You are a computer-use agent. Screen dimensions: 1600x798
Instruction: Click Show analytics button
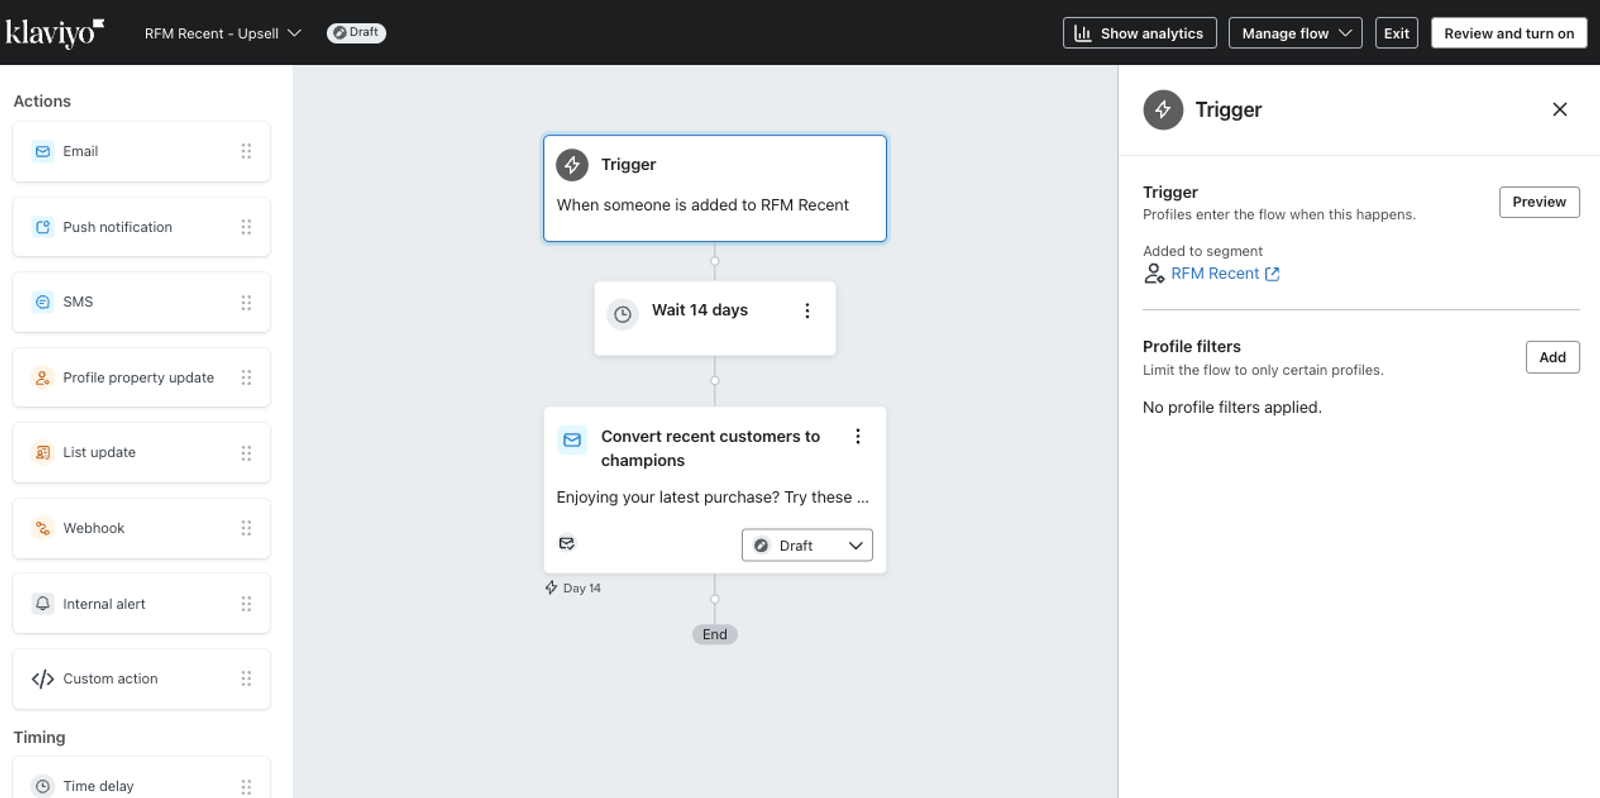pos(1140,33)
